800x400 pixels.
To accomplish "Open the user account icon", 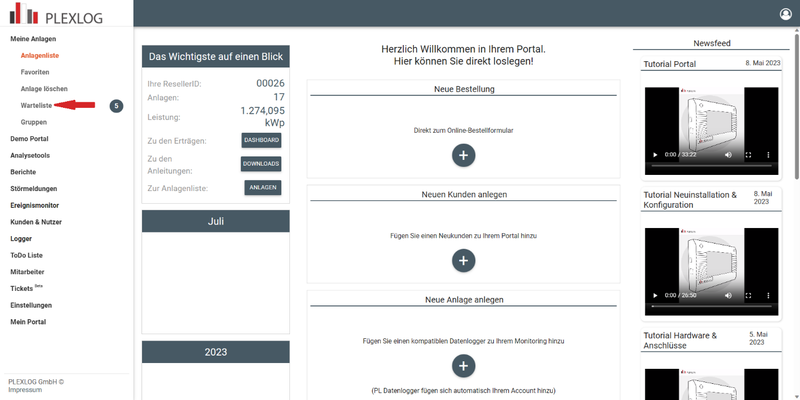I will point(786,14).
